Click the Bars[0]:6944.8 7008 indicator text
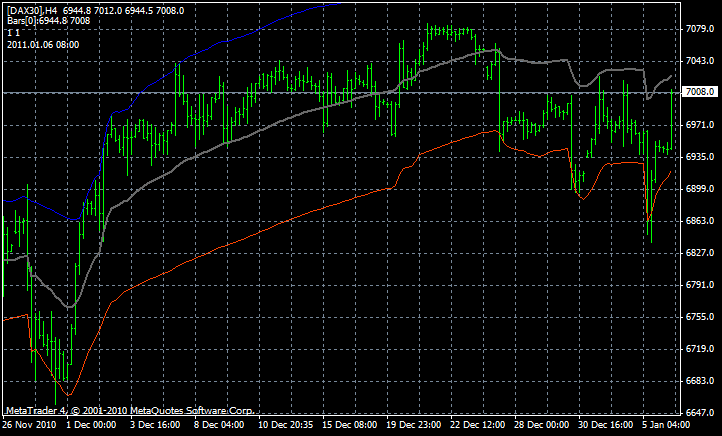 48,21
